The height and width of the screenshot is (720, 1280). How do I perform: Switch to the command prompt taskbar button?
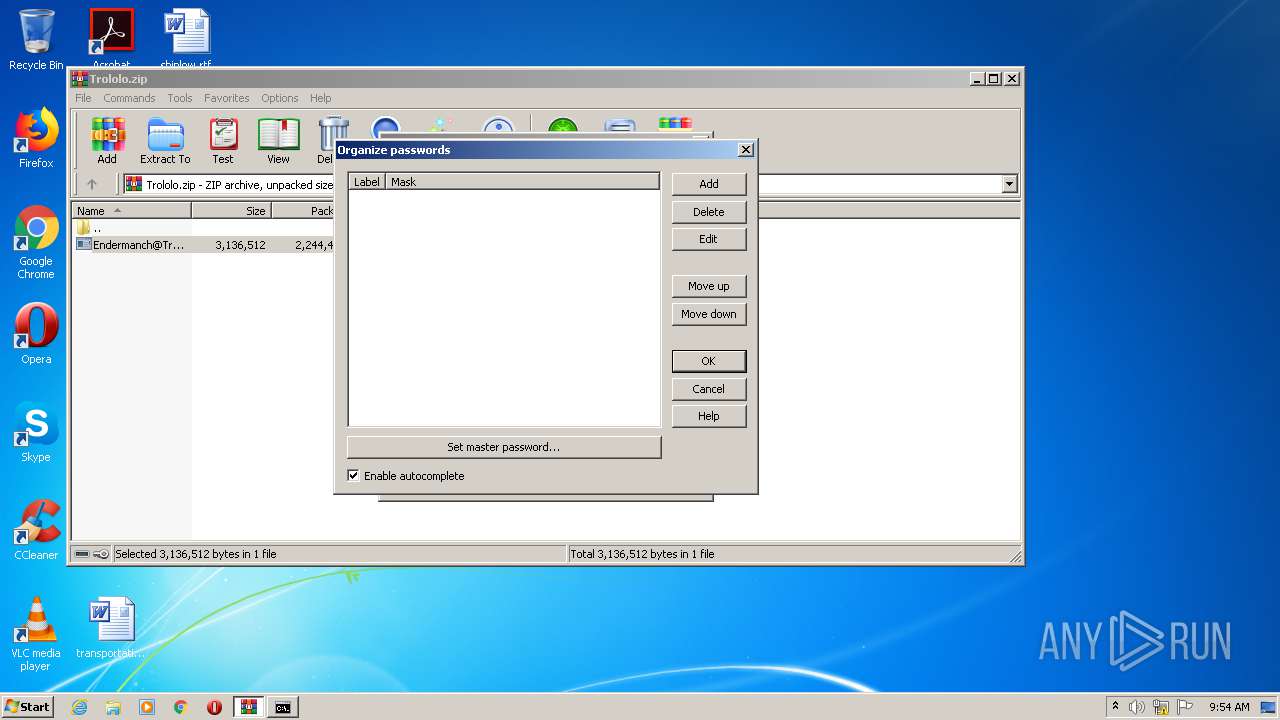(x=283, y=707)
